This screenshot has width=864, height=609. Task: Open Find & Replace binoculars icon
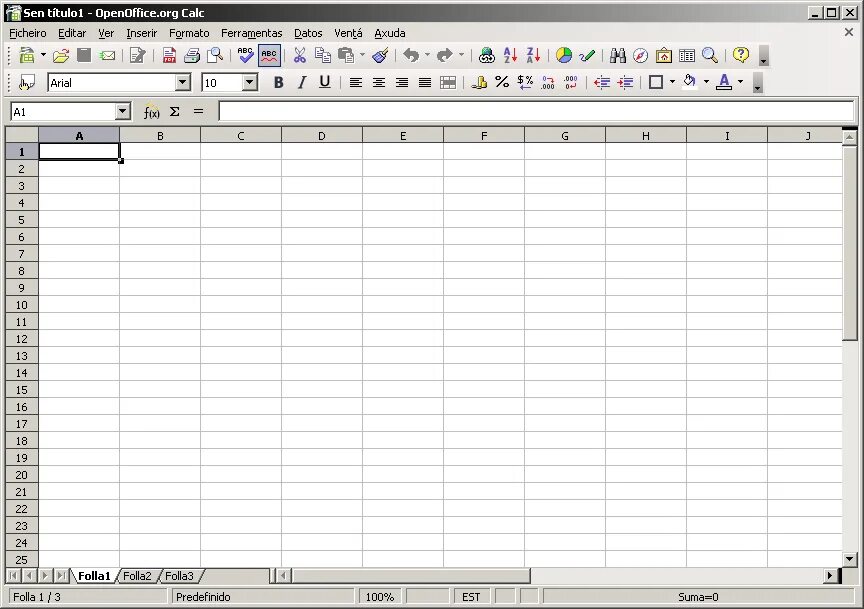pos(618,55)
